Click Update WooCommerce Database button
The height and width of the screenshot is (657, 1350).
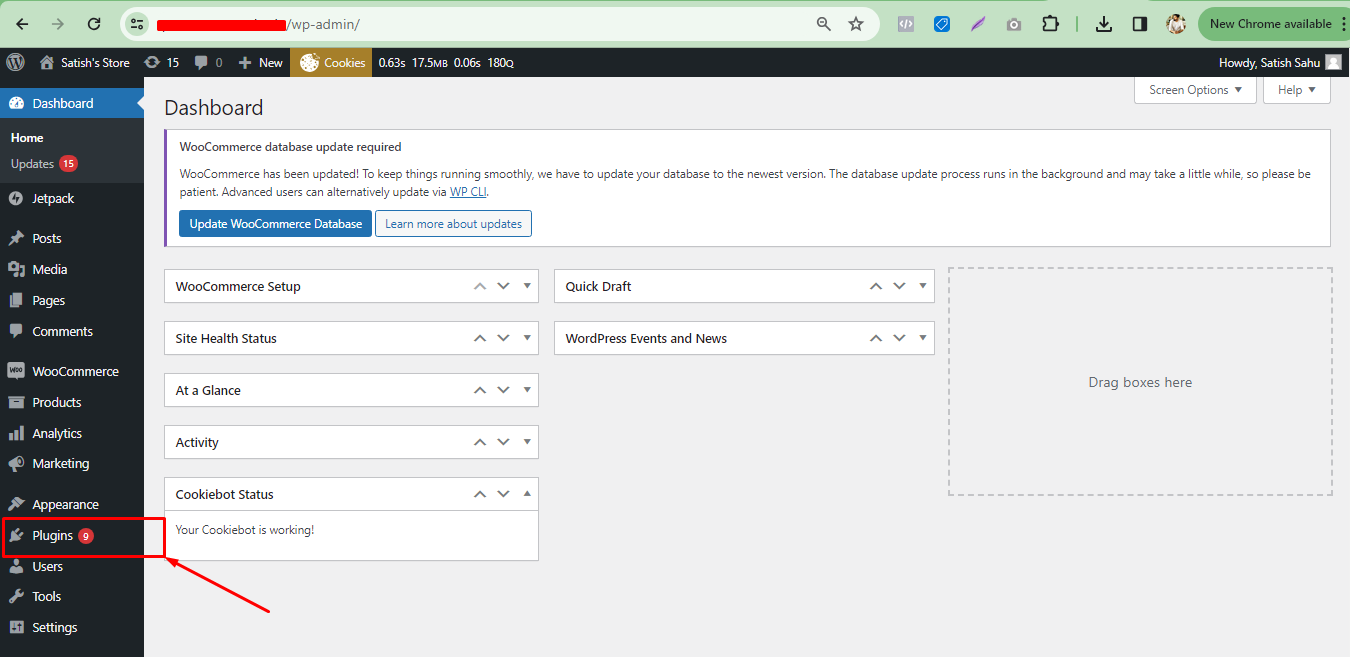(276, 224)
